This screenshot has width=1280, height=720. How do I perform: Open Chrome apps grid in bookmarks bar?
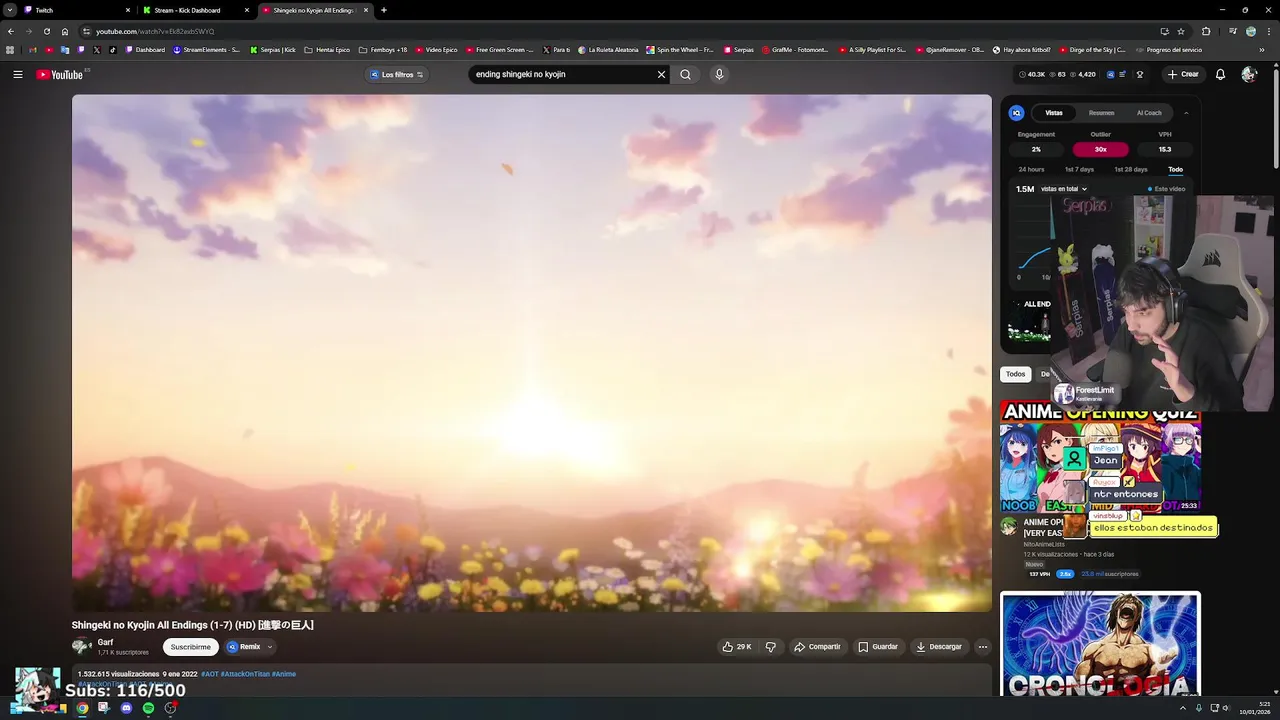click(x=10, y=49)
